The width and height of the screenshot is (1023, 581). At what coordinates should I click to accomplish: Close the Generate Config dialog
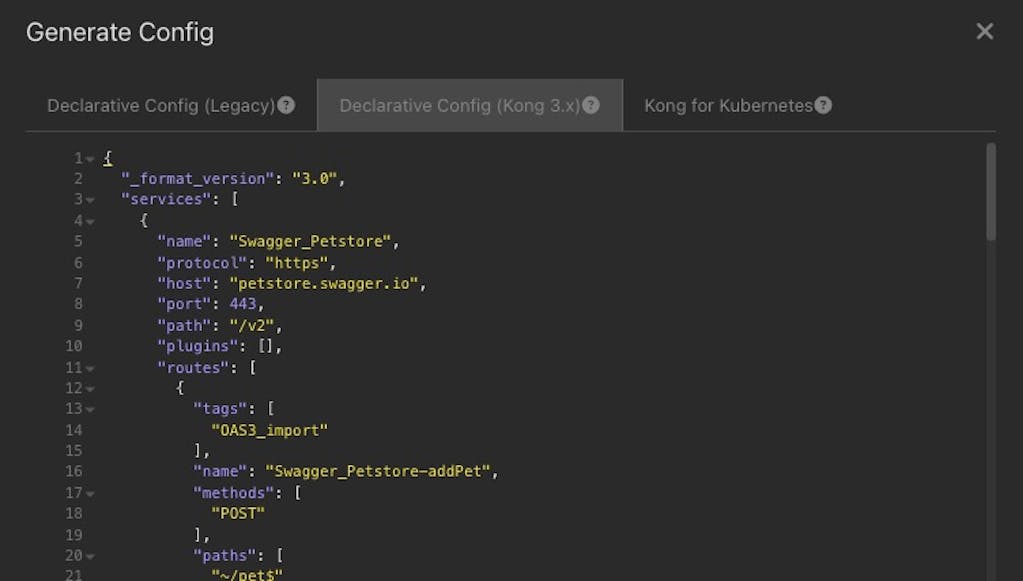coord(984,32)
